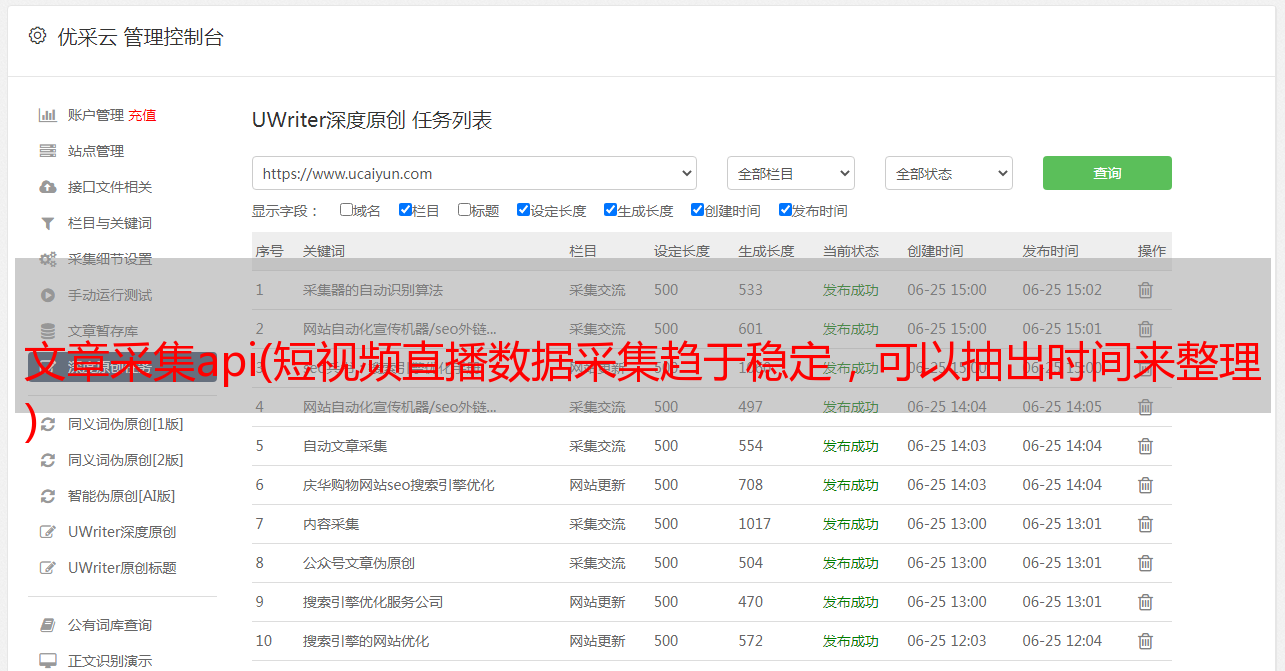Uncheck the 栏目 field checkbox
Viewport: 1285px width, 671px height.
[405, 210]
